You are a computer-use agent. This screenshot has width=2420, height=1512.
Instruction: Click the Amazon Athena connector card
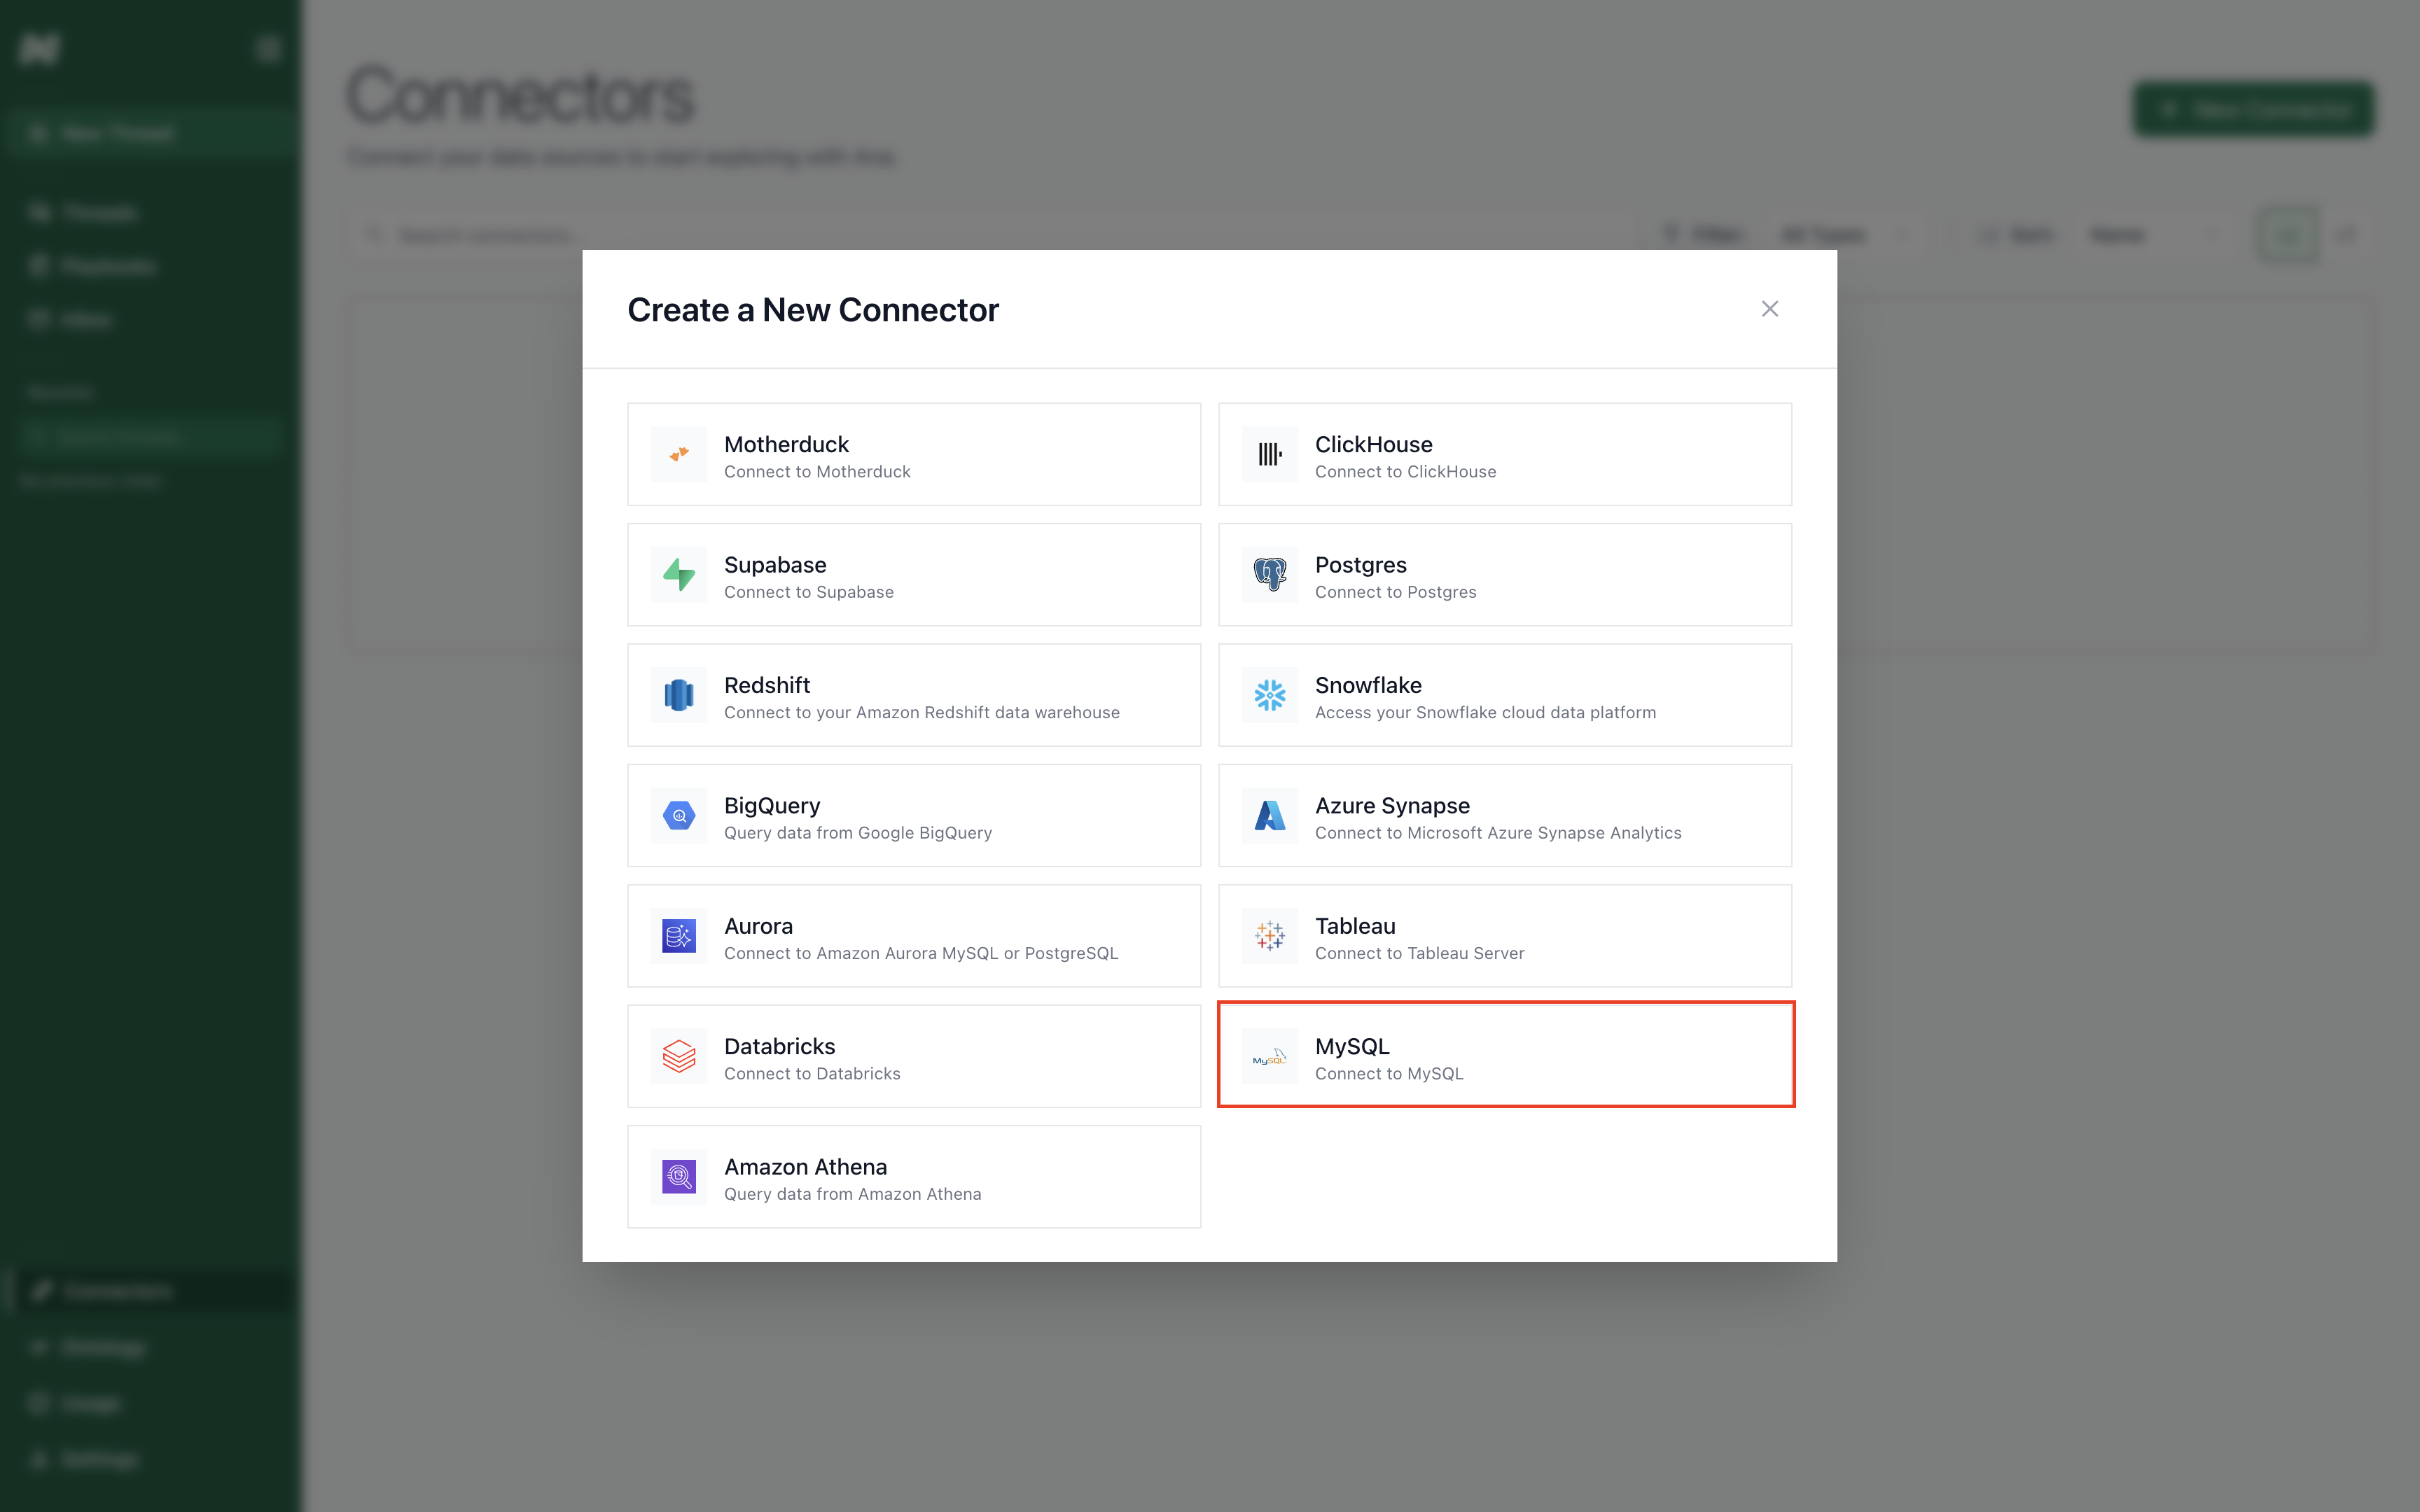[x=914, y=1177]
